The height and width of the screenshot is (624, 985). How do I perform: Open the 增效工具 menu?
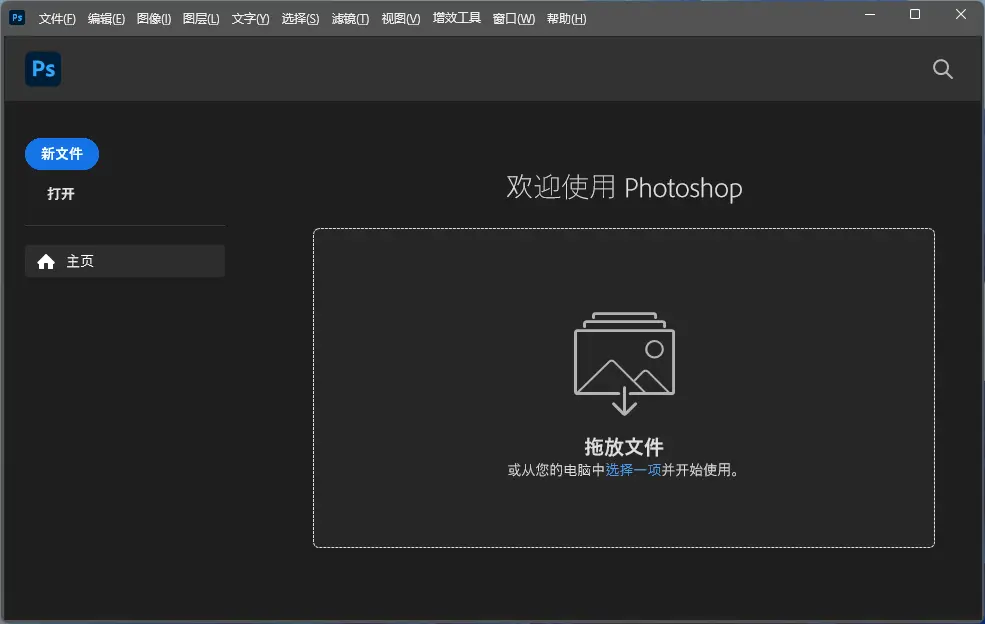456,19
